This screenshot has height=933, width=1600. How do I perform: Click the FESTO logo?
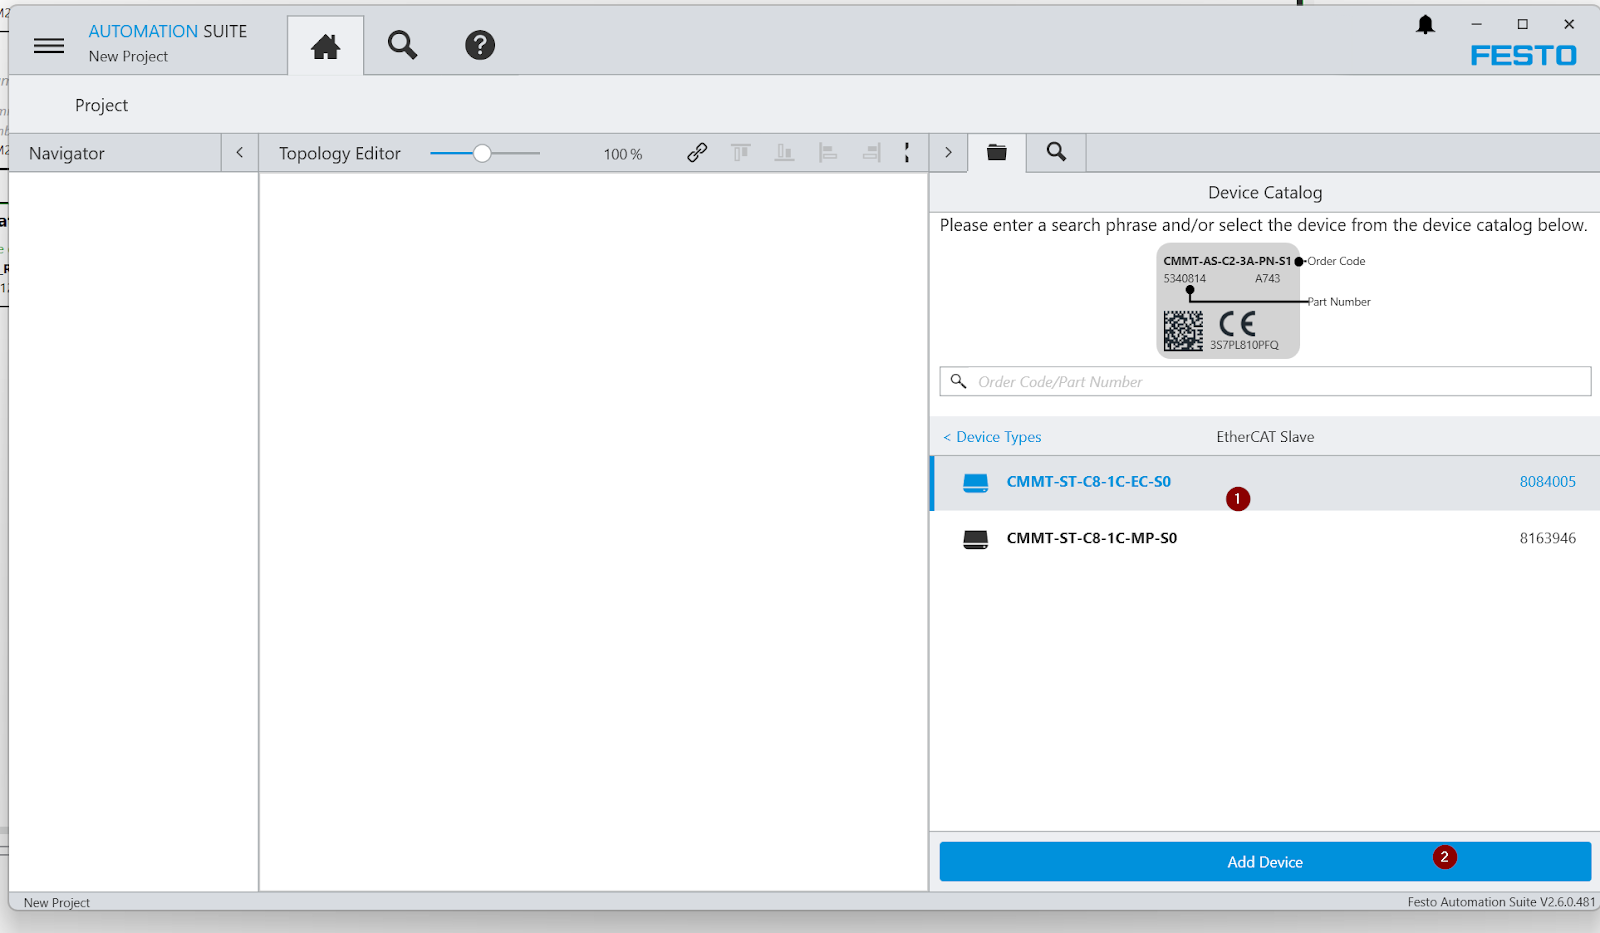[x=1523, y=56]
